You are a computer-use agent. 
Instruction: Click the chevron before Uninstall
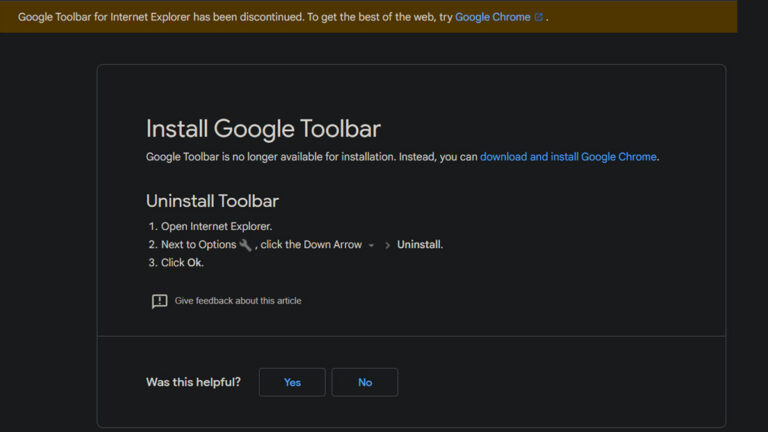[387, 245]
